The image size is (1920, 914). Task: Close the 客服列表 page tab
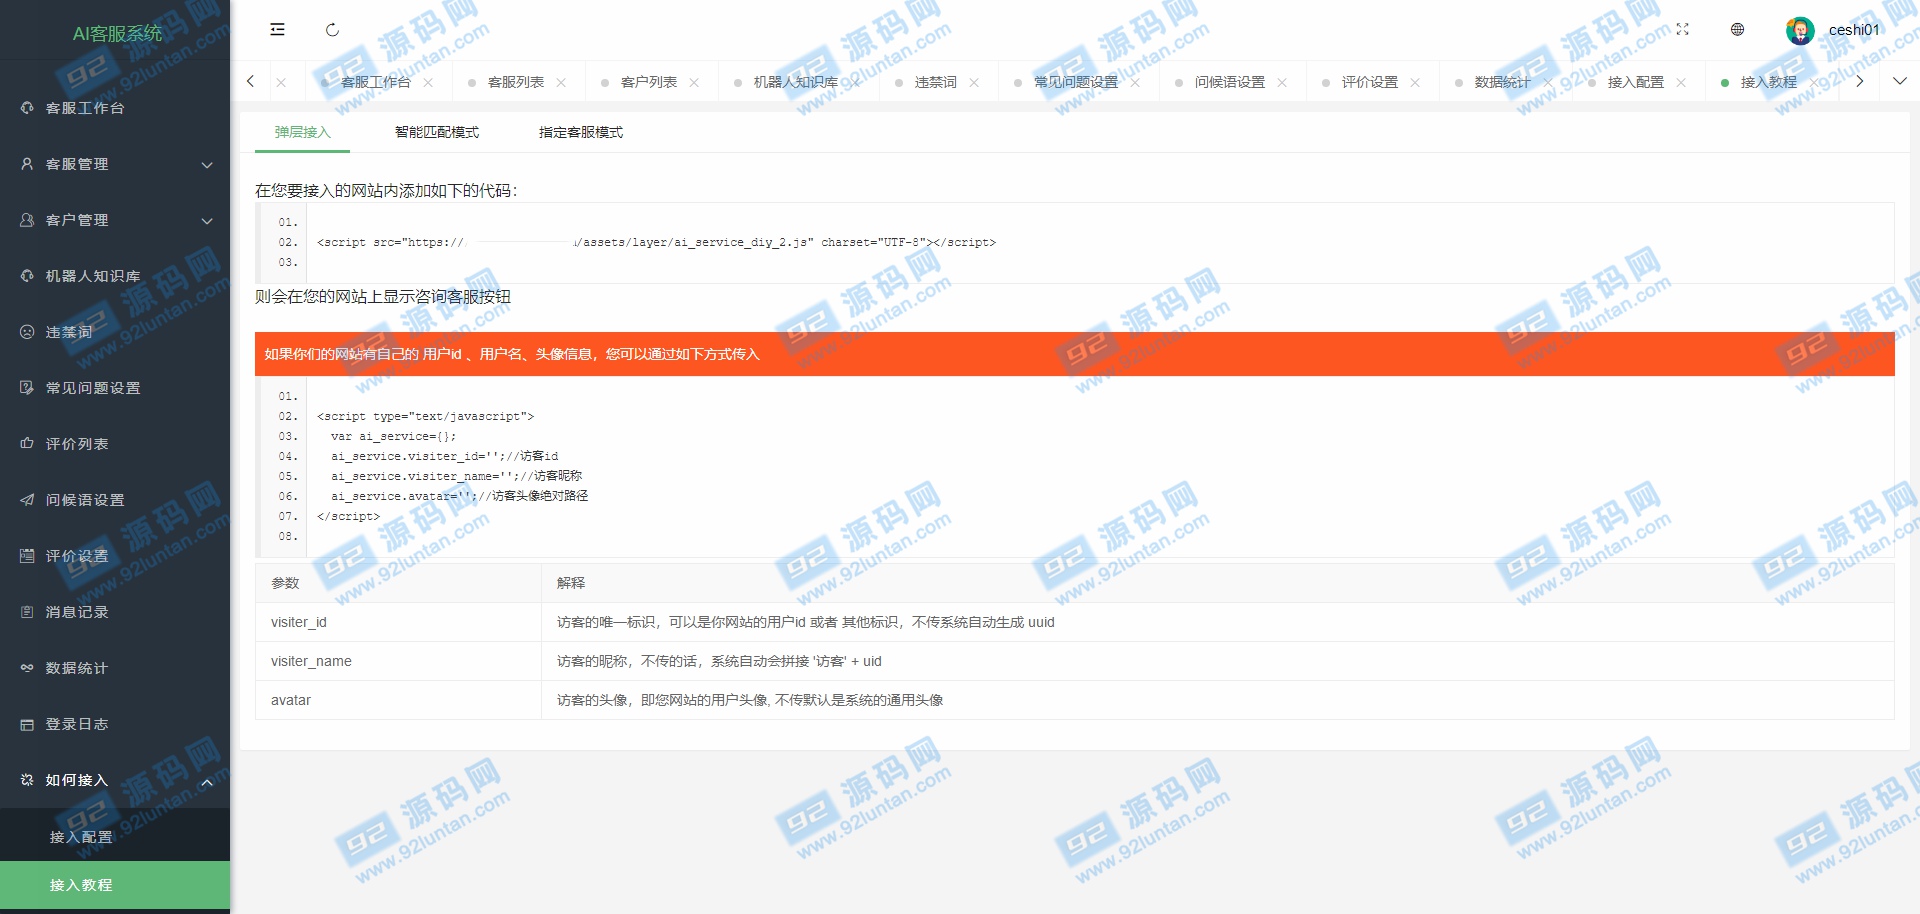point(561,82)
